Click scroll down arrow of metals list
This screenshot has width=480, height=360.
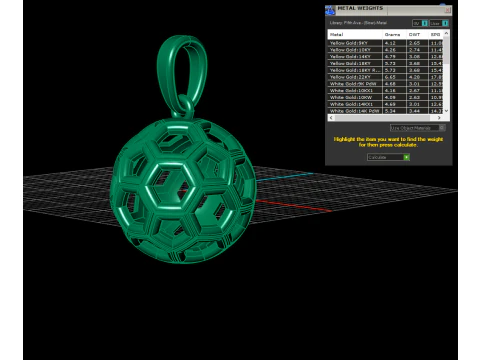(x=446, y=111)
